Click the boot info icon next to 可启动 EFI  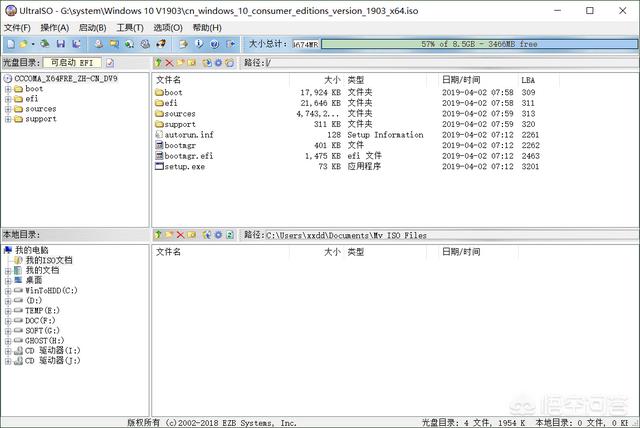pyautogui.click(x=110, y=63)
